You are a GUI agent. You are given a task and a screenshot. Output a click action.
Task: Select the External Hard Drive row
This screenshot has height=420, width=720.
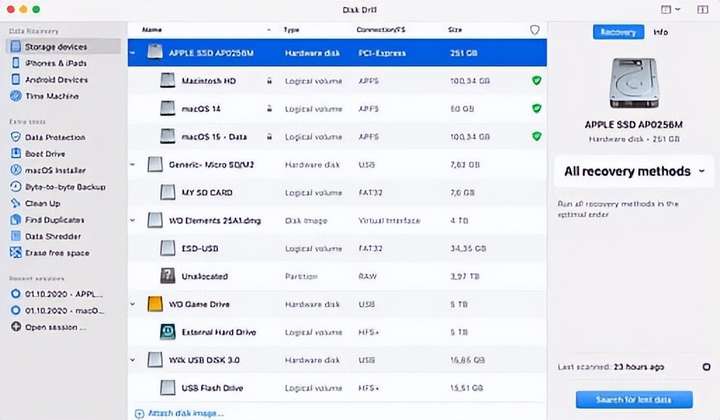coord(337,332)
